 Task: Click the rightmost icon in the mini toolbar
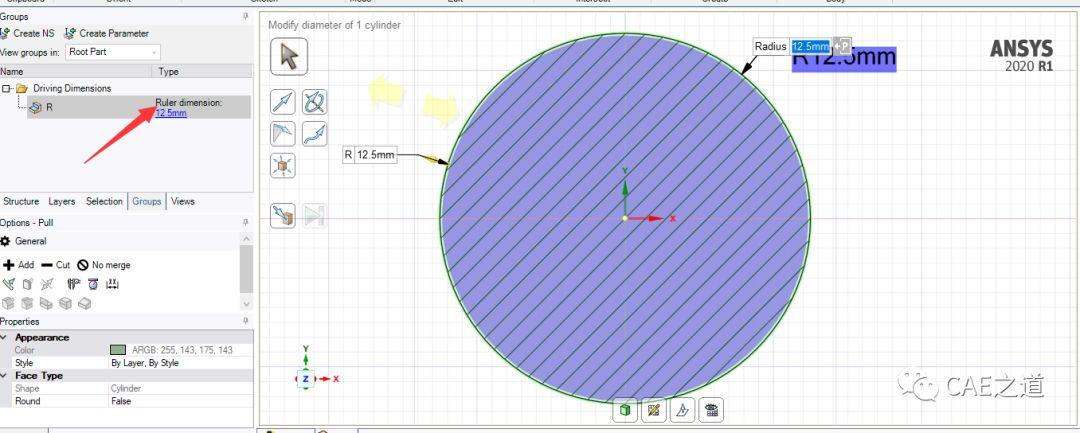[x=712, y=410]
